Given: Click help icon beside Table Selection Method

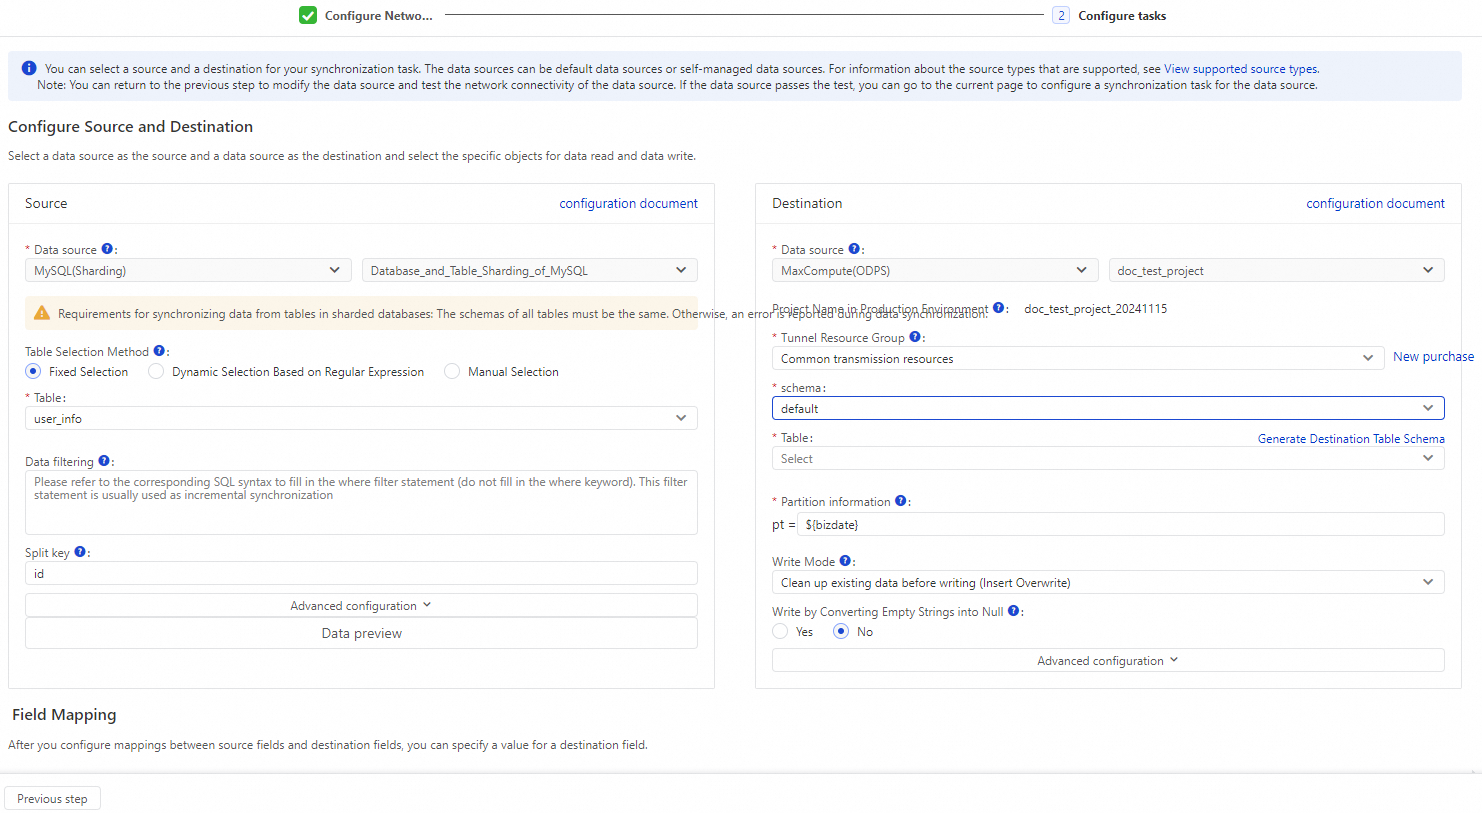Looking at the screenshot, I should point(159,351).
